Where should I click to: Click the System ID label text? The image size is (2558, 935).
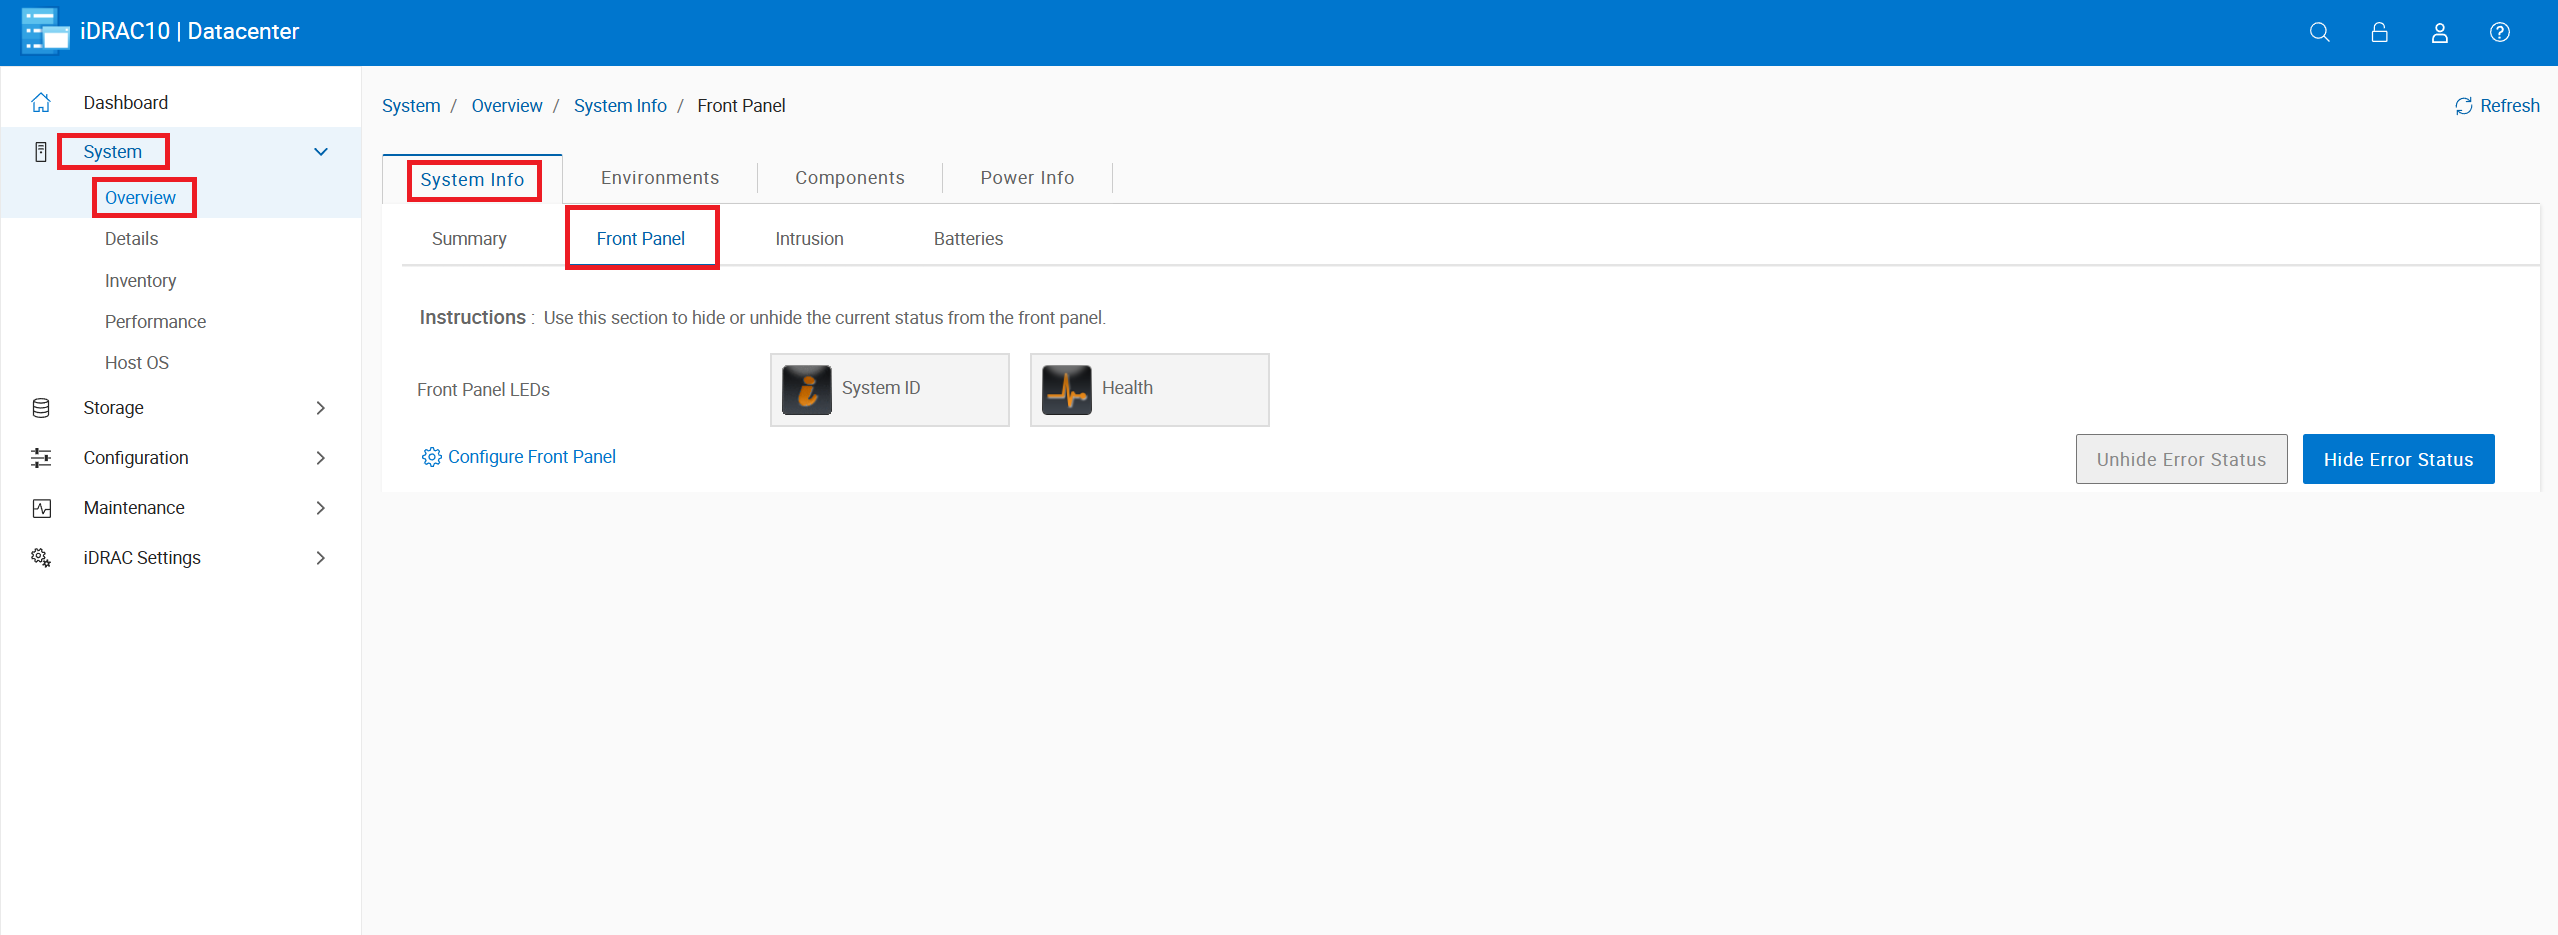[881, 388]
